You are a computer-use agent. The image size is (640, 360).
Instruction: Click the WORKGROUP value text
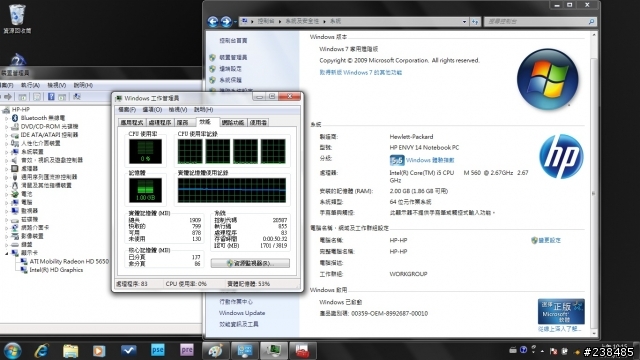click(408, 274)
